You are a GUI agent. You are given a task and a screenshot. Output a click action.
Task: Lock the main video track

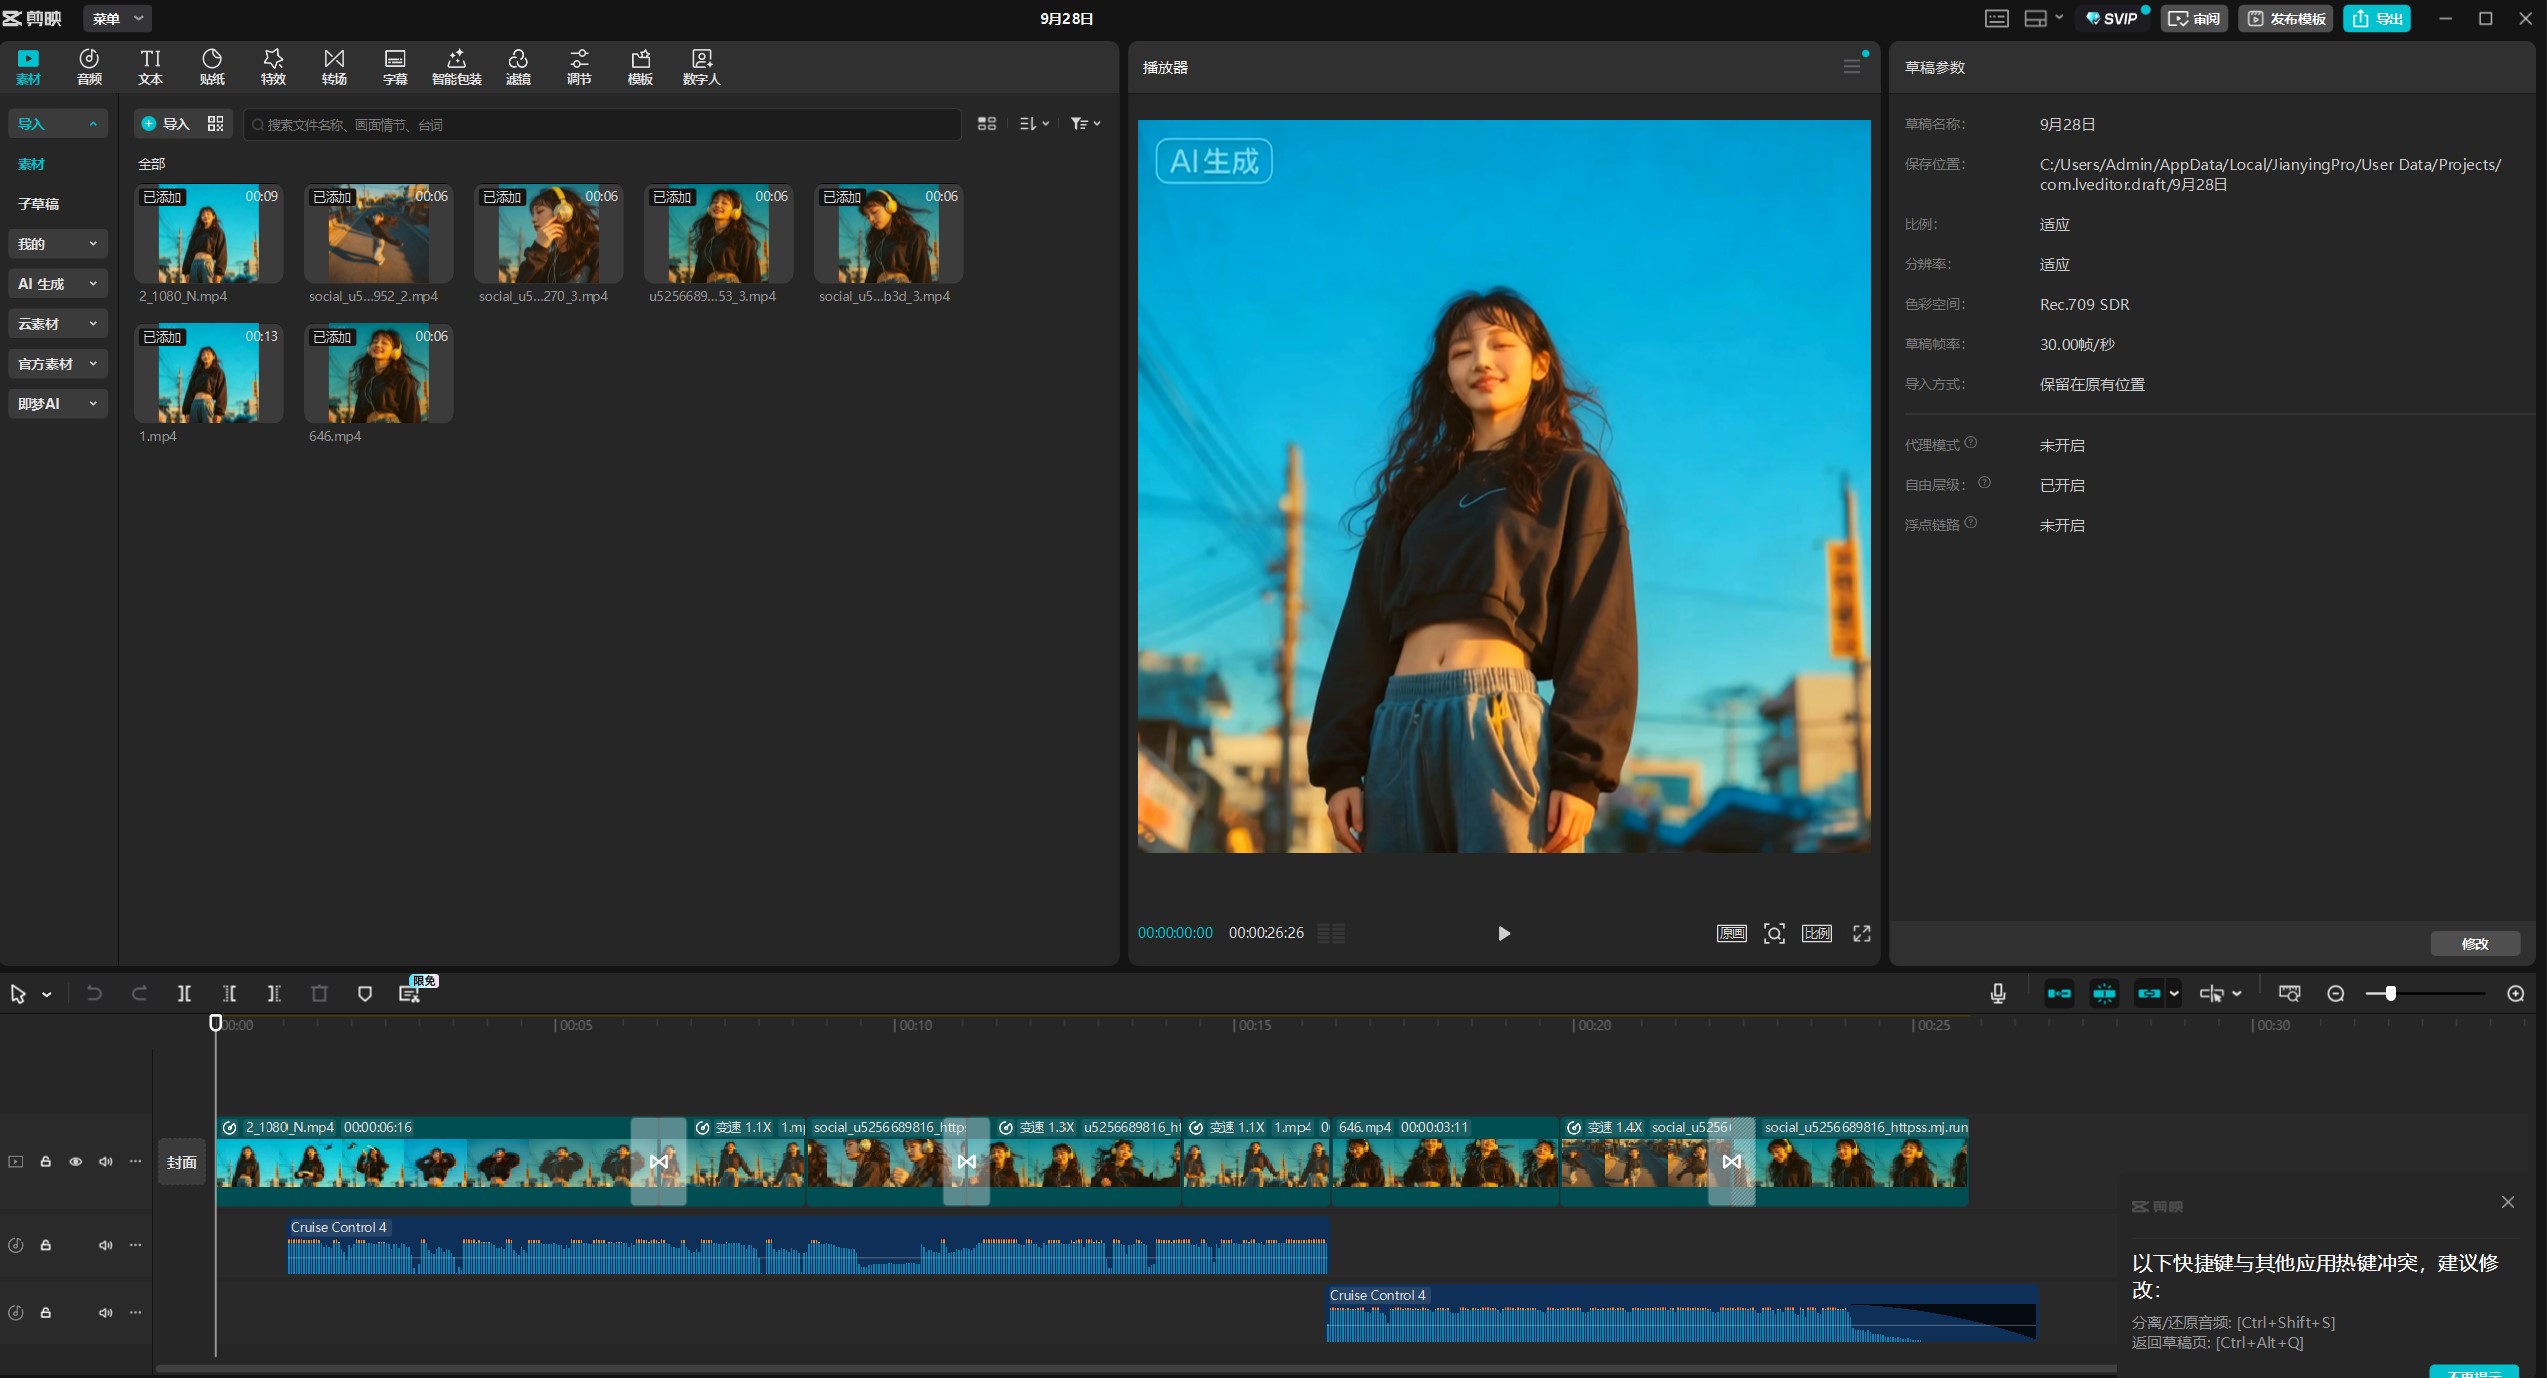[45, 1161]
